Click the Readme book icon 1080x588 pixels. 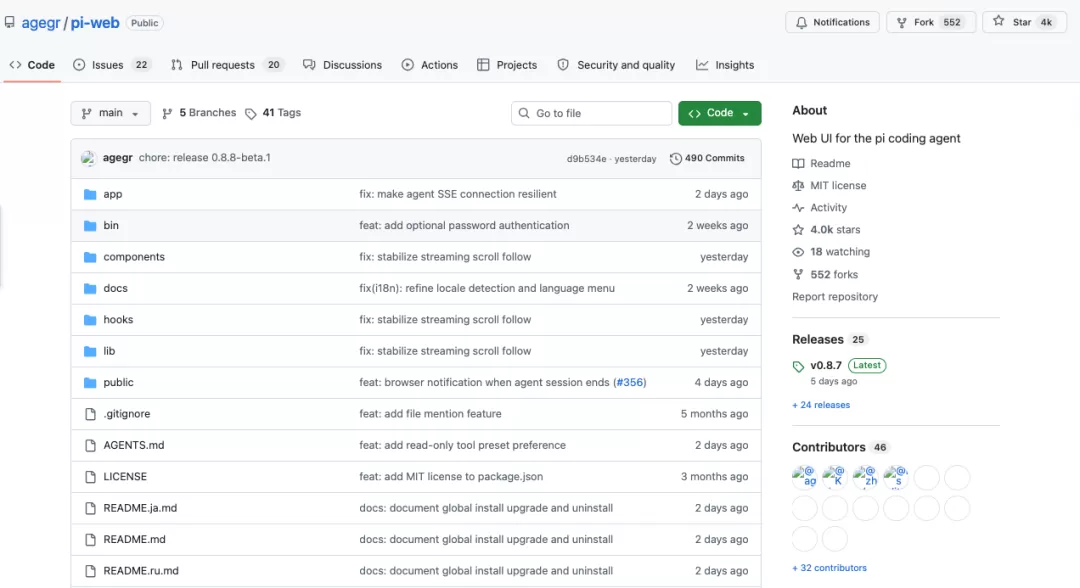click(x=798, y=164)
